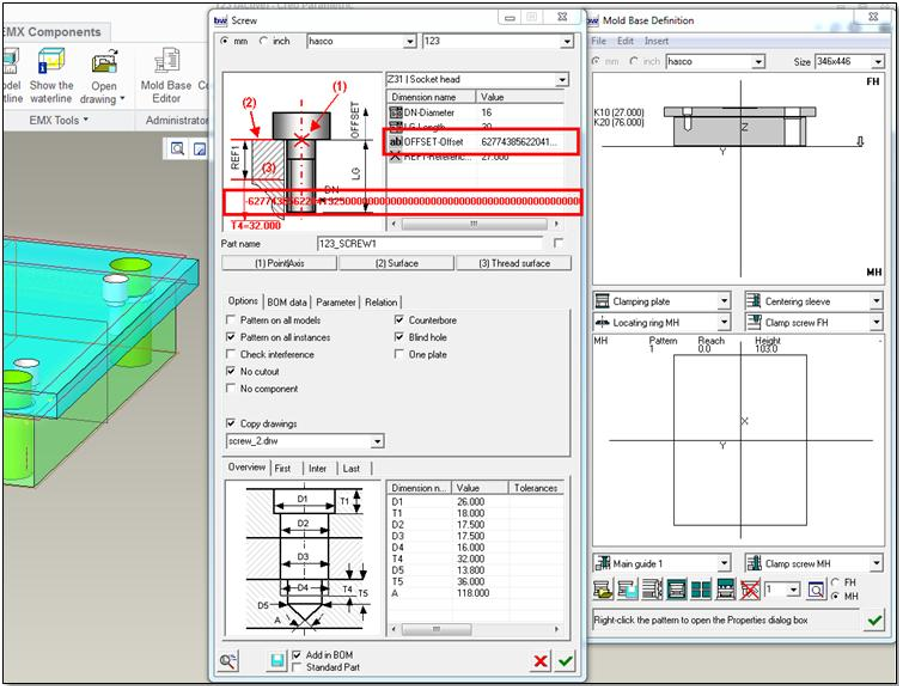The height and width of the screenshot is (686, 899).
Task: Click the magnifier preview icon in Mold Base Definition
Action: tap(815, 589)
